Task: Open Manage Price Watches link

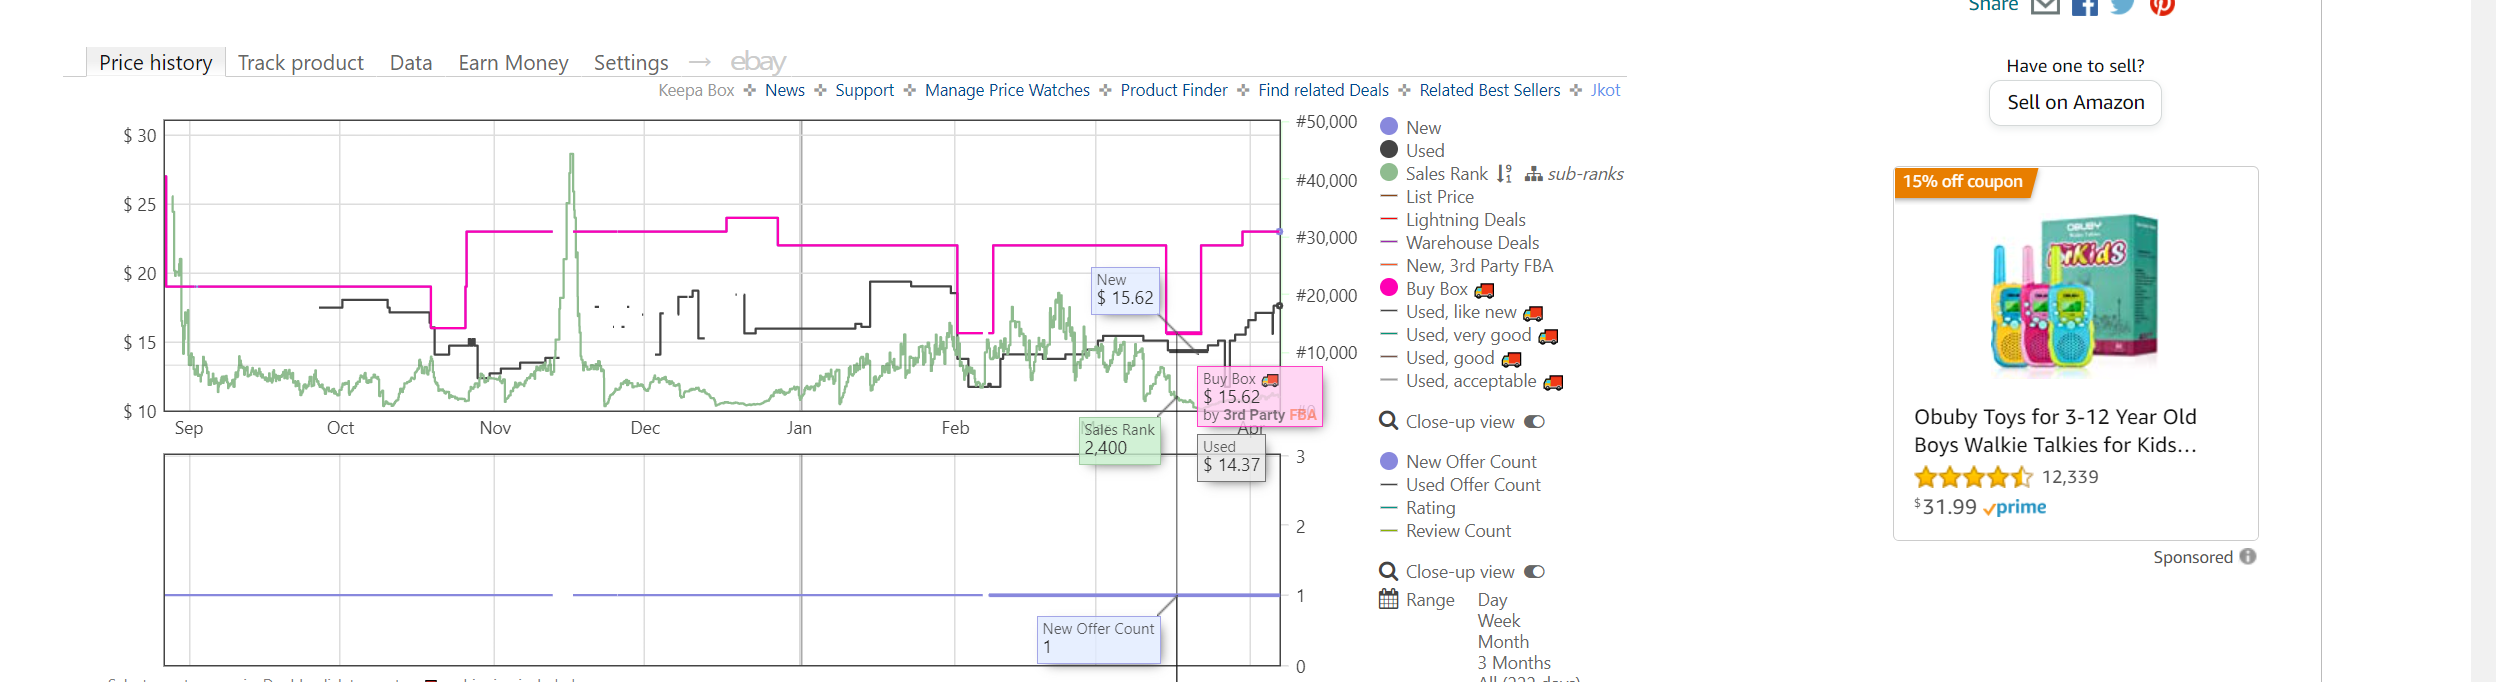Action: pos(1007,90)
